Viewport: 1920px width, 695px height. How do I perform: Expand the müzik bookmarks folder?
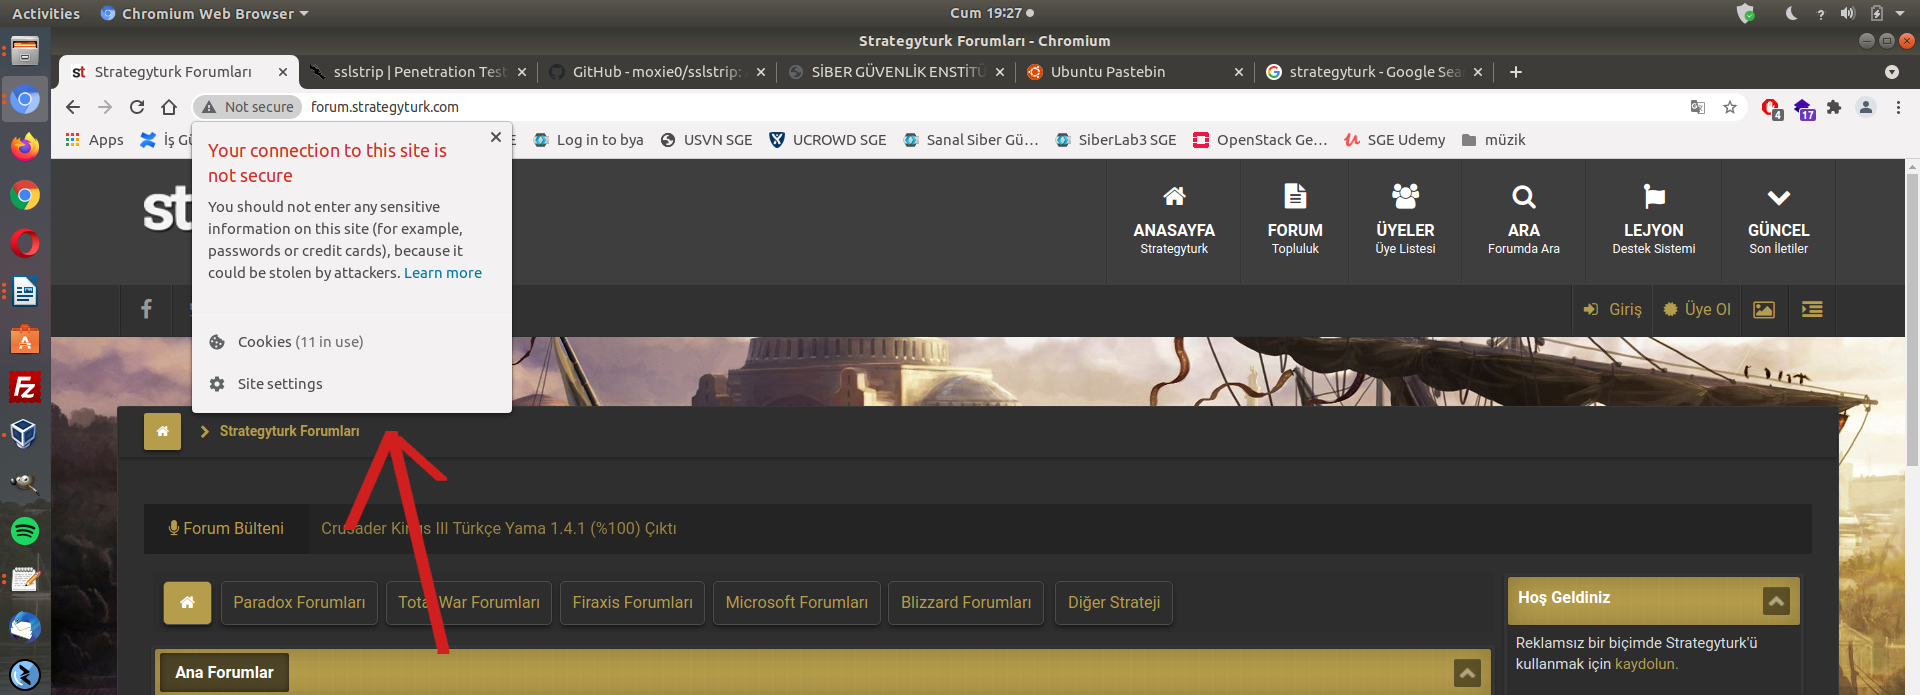pos(1493,140)
